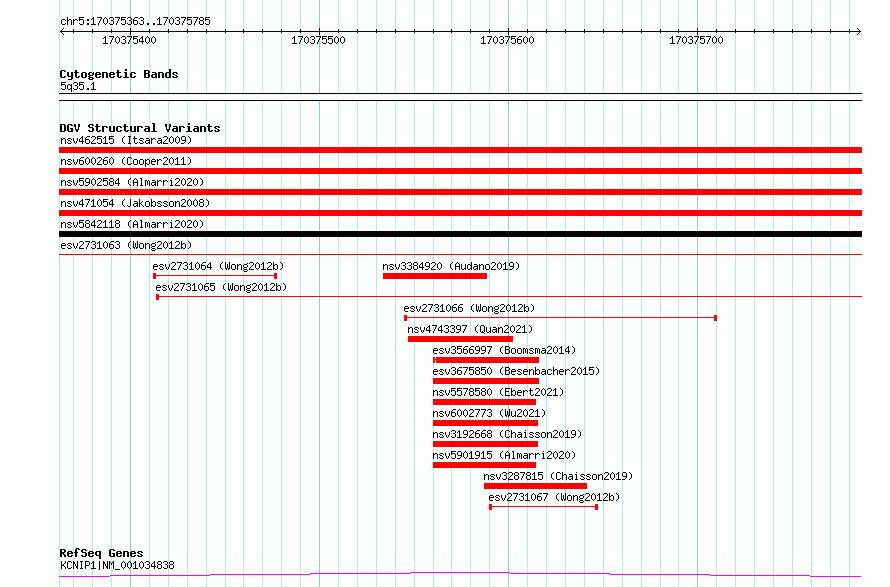Click the esv3675850 red bar
890x587 pixels.
point(486,381)
